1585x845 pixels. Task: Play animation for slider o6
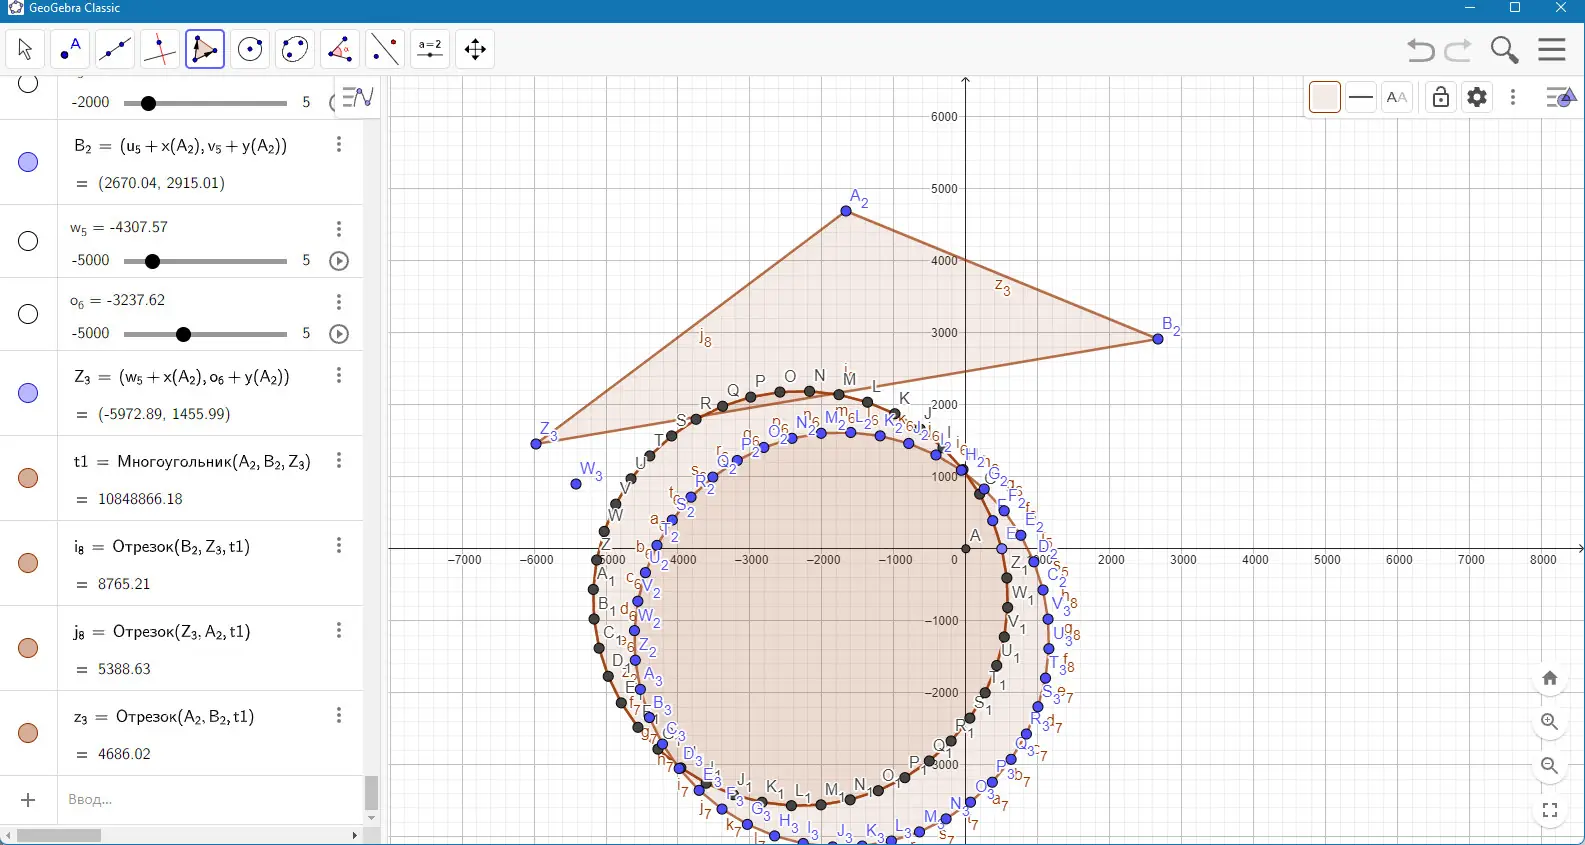[339, 334]
